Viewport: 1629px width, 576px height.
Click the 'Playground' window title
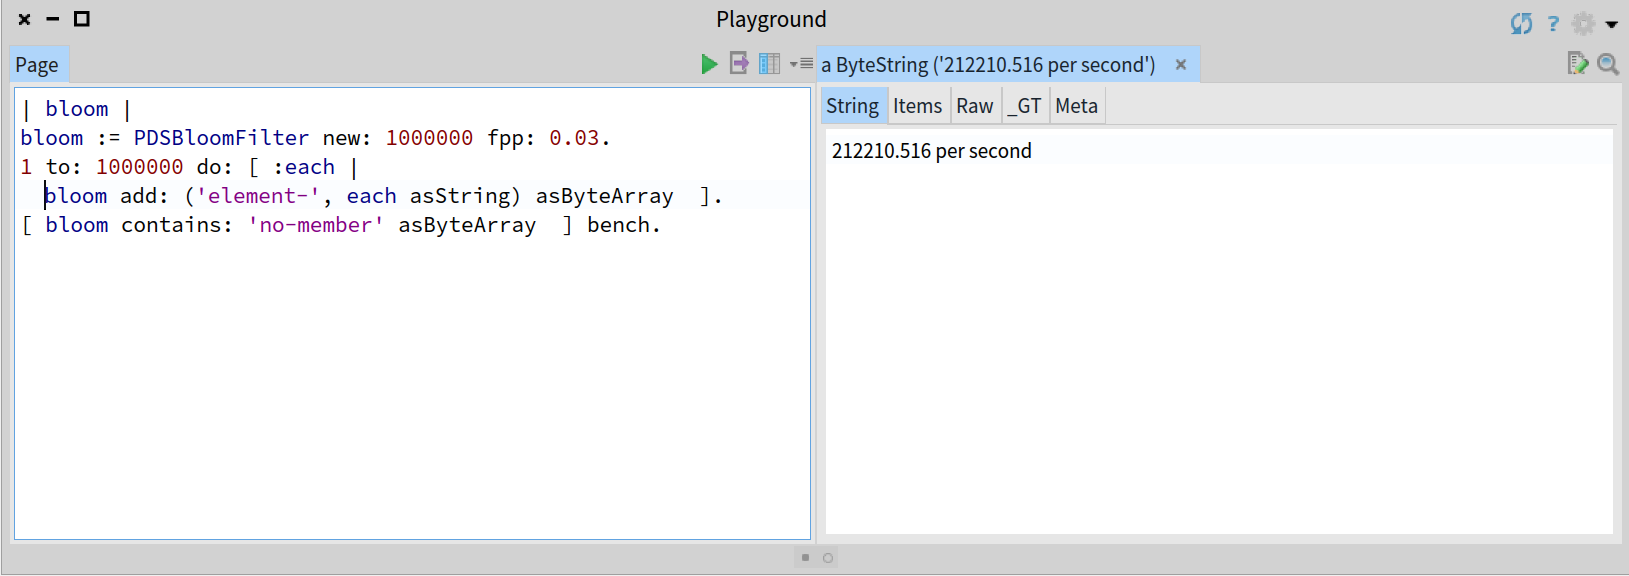[x=771, y=19]
